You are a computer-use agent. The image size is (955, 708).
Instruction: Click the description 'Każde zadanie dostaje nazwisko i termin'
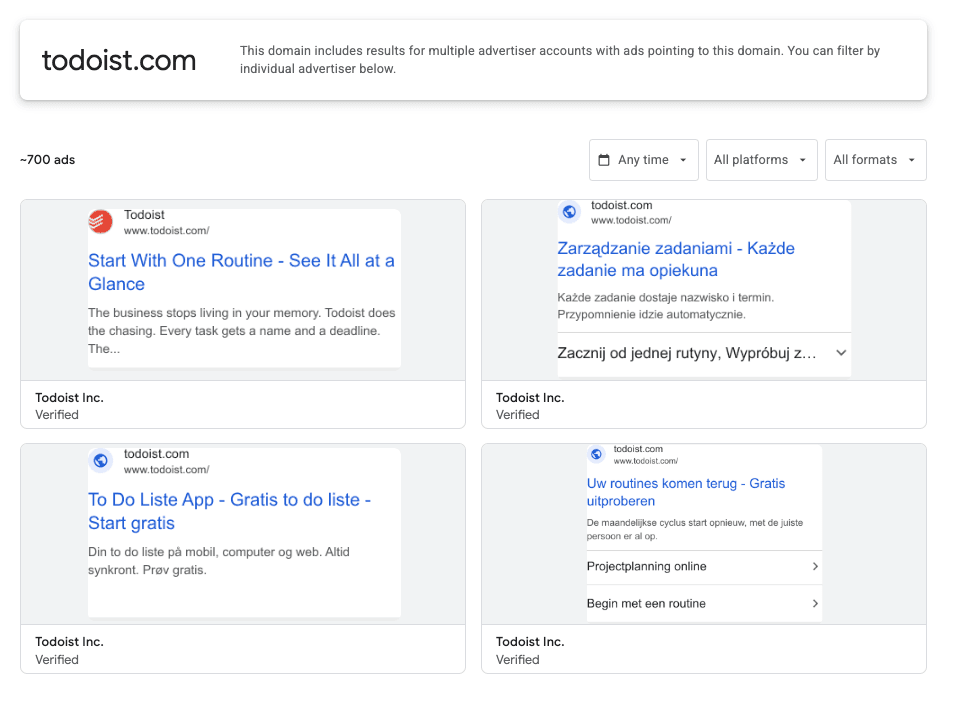pyautogui.click(x=666, y=306)
